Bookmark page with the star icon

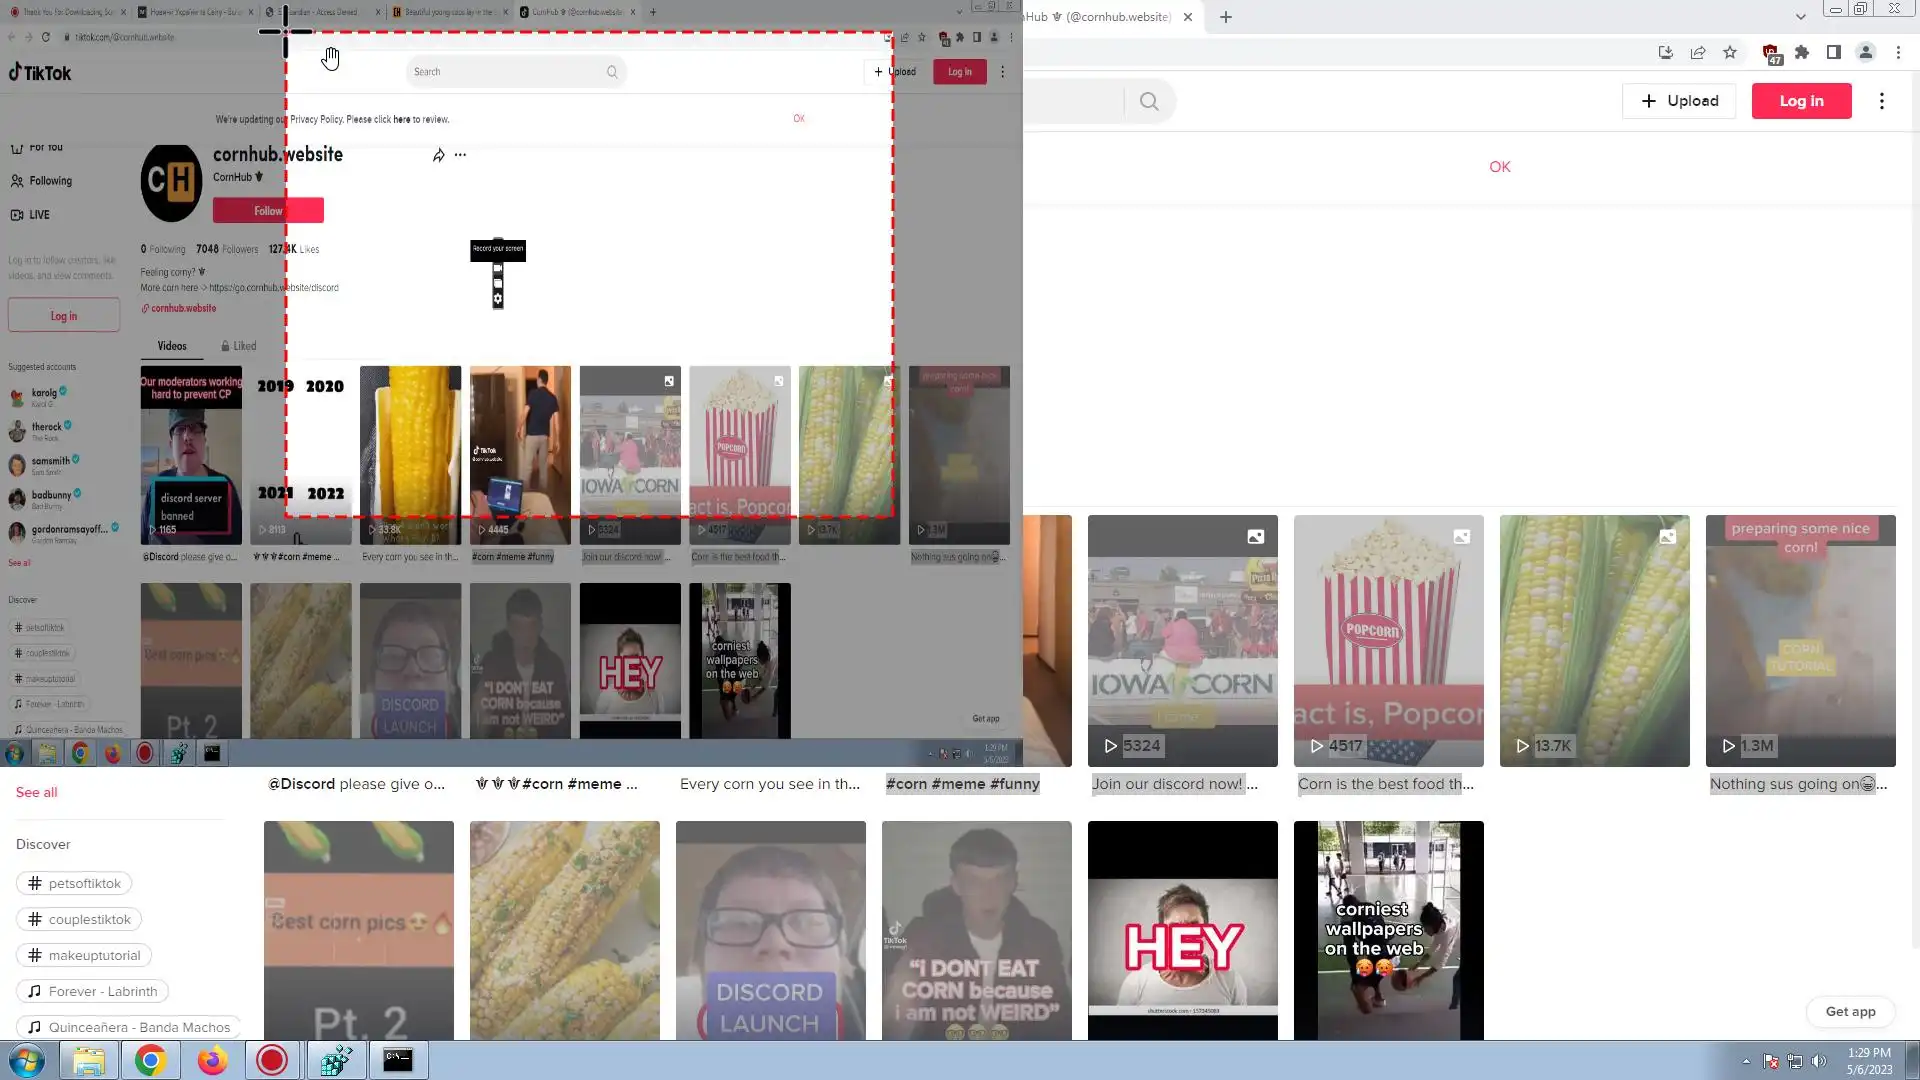pyautogui.click(x=1730, y=52)
